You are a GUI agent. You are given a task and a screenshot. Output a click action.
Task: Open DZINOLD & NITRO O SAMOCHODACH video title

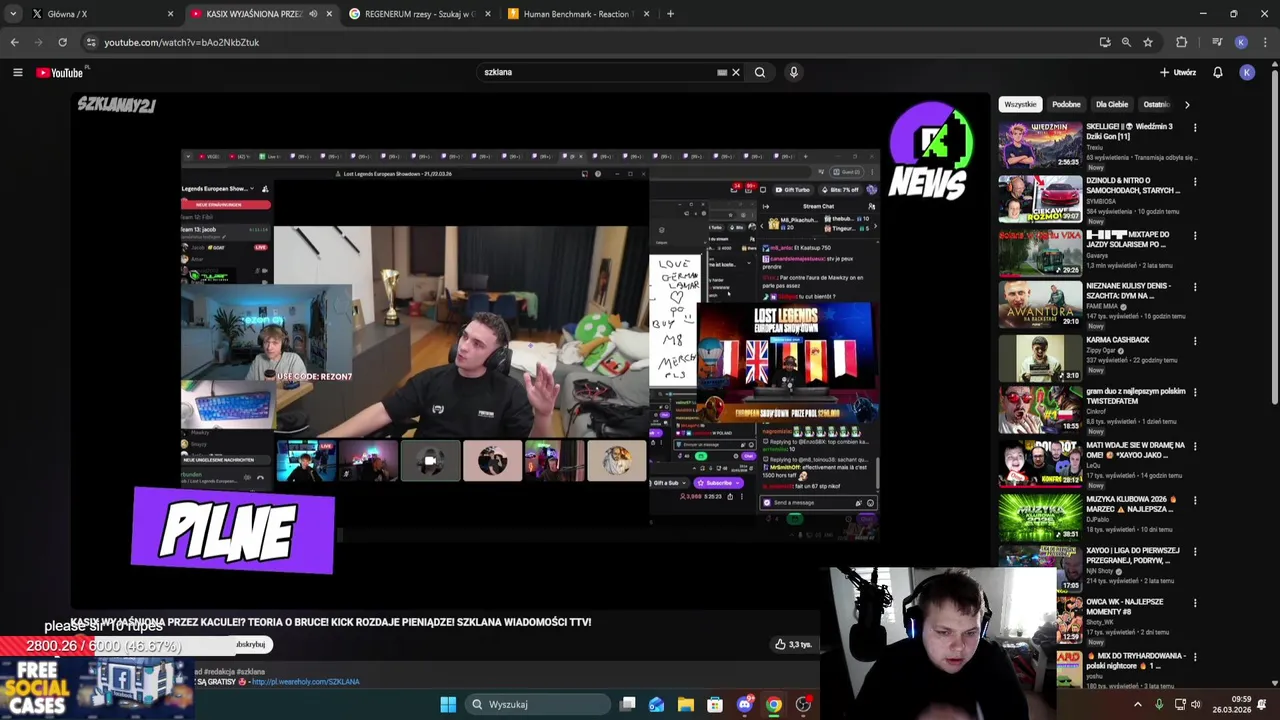[x=1133, y=186]
